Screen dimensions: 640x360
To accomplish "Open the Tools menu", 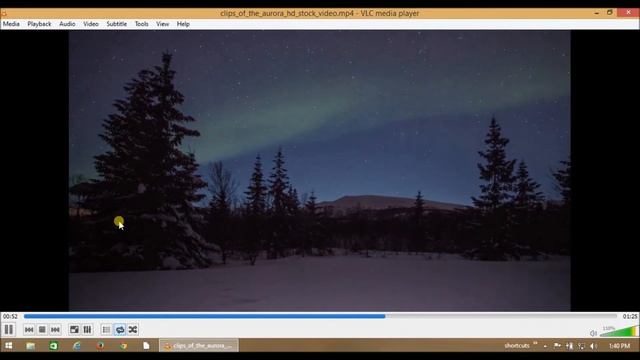I will [x=142, y=24].
